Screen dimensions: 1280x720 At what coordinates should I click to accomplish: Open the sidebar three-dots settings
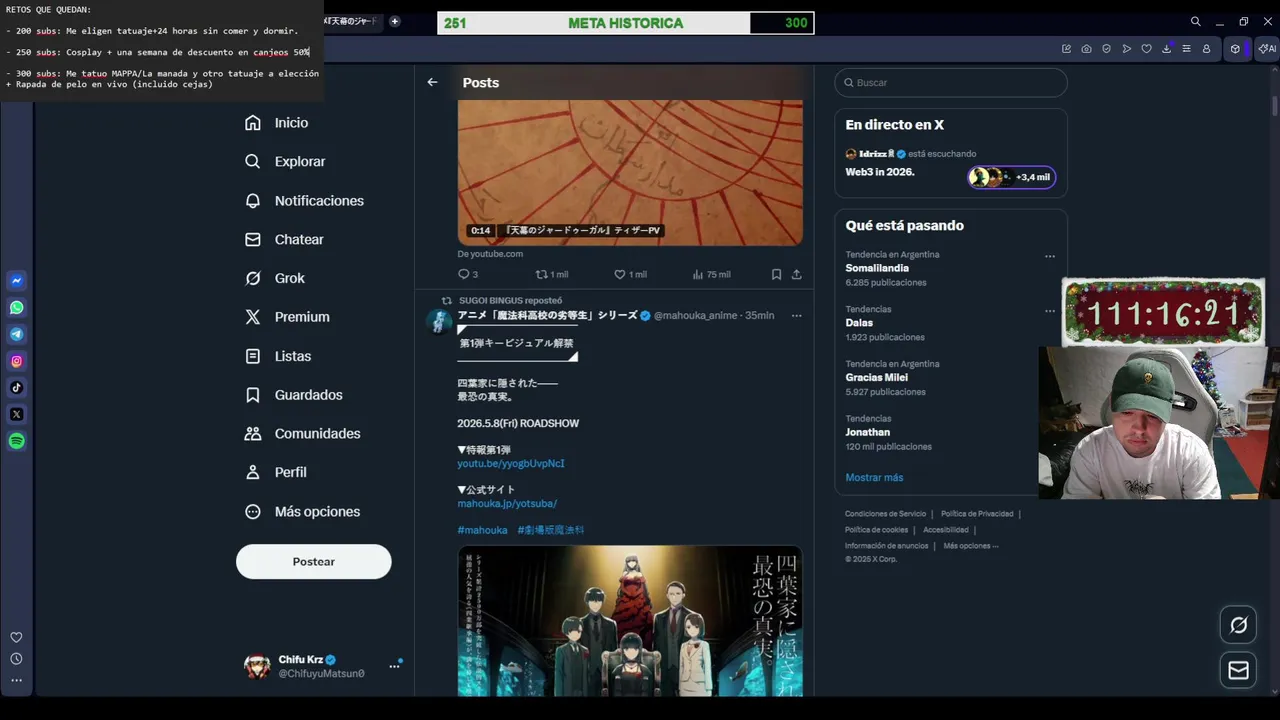tap(16, 680)
